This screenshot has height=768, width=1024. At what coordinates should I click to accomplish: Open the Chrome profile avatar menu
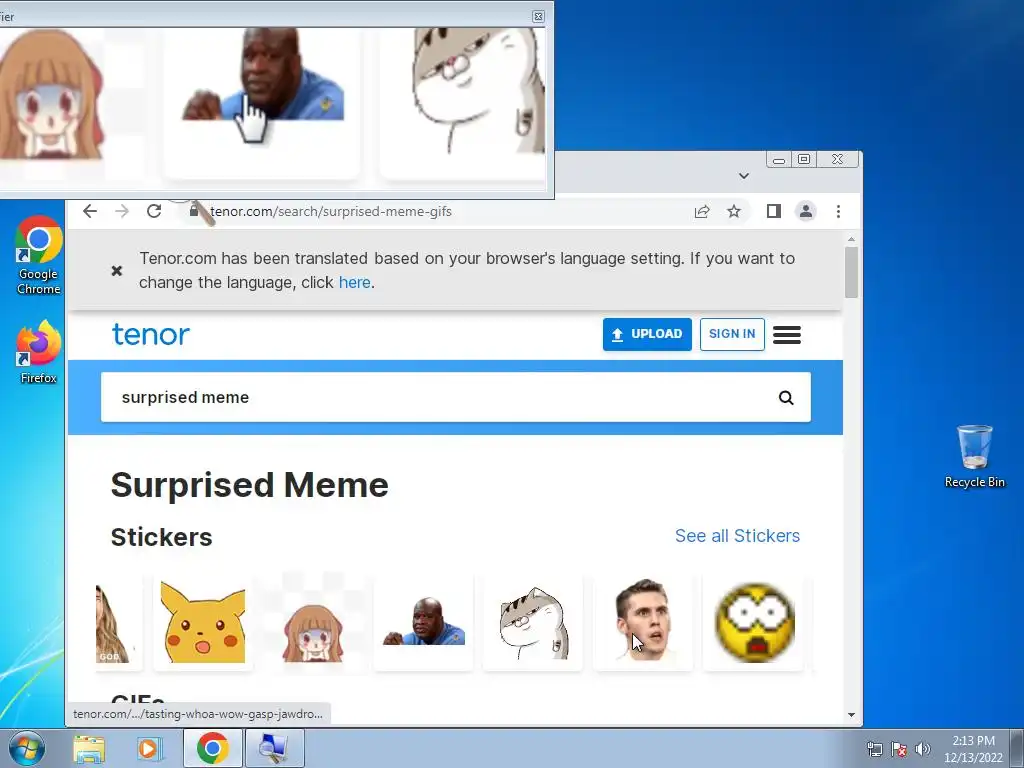tap(806, 211)
